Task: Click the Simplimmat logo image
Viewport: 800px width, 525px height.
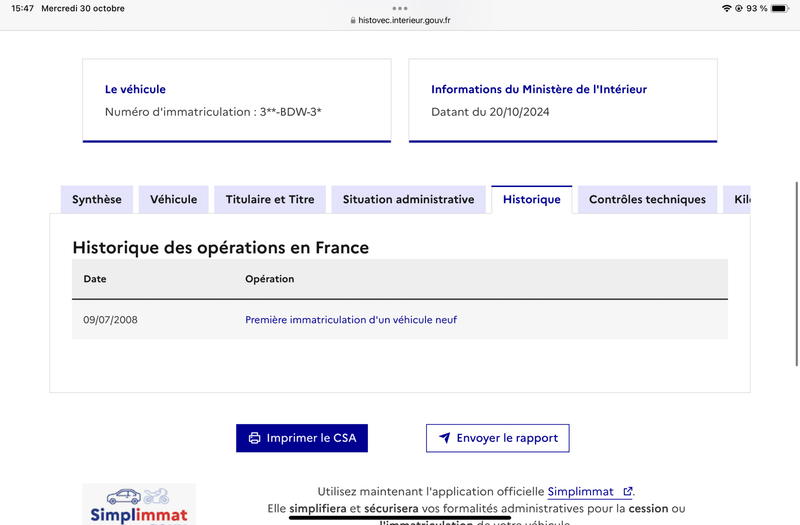Action: point(139,505)
